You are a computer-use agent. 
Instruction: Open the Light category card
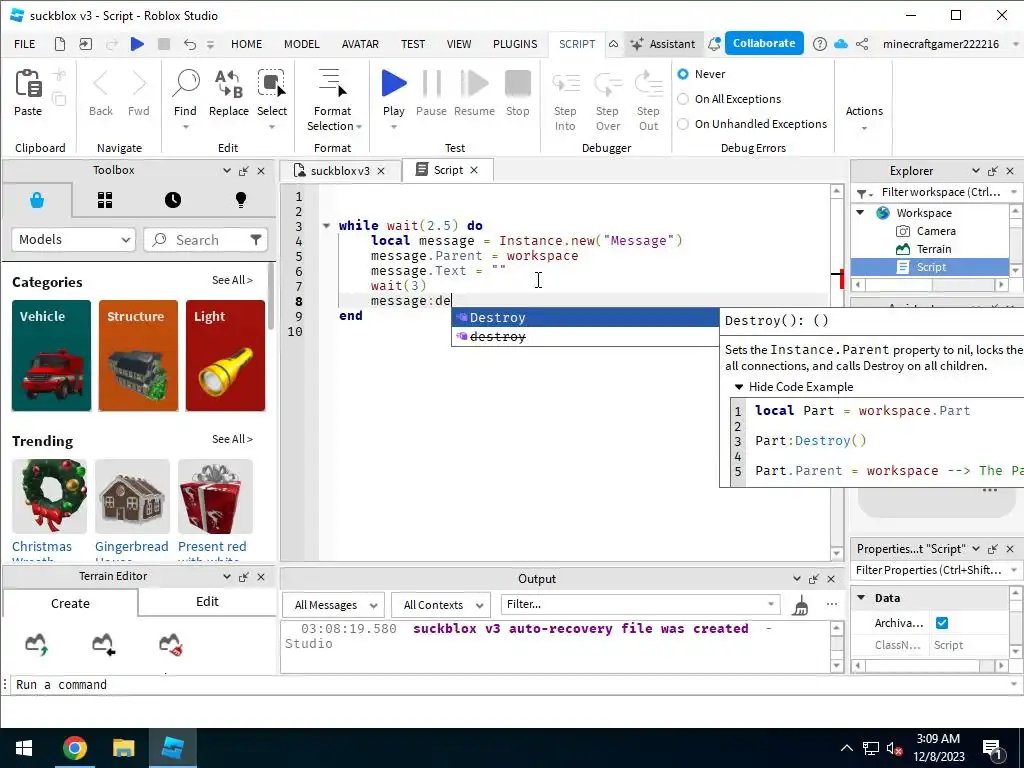(225, 355)
